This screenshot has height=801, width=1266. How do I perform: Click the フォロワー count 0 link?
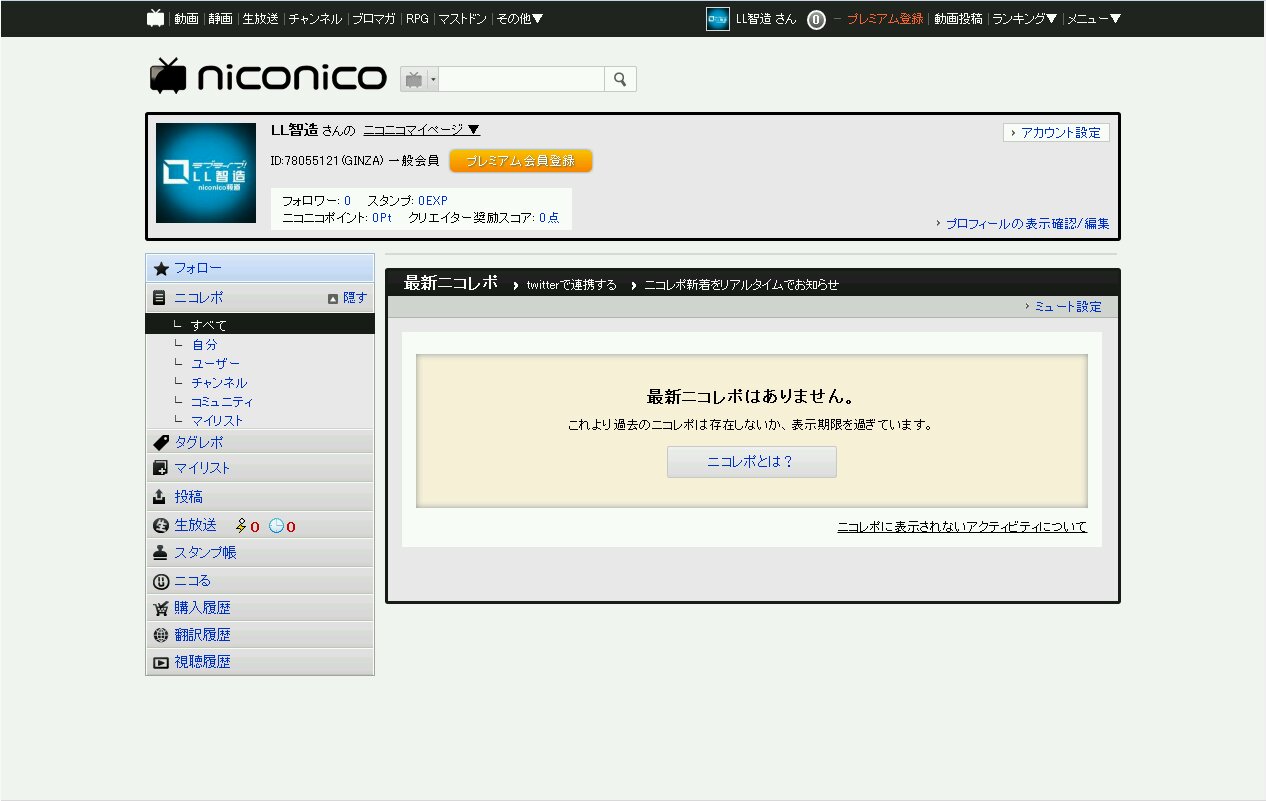tap(347, 201)
